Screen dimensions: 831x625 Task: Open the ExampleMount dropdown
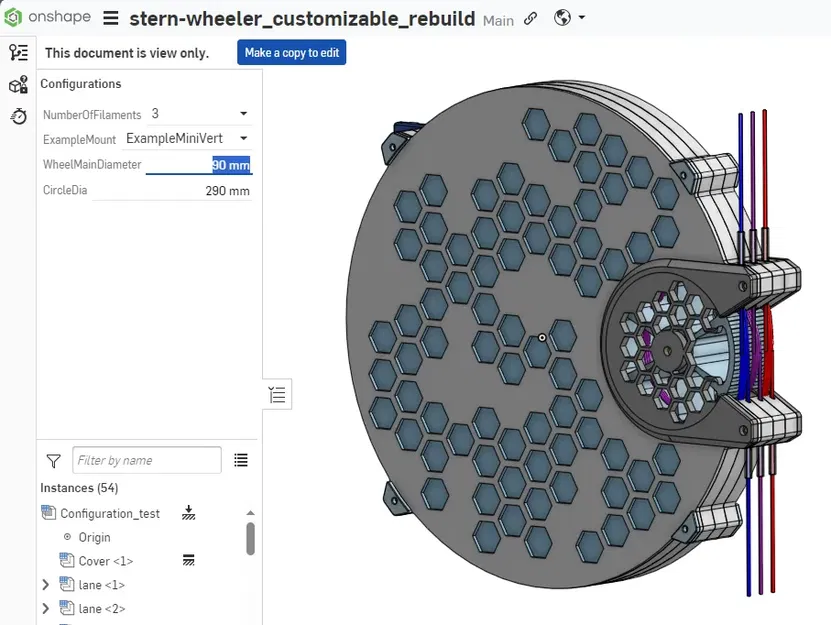click(188, 138)
